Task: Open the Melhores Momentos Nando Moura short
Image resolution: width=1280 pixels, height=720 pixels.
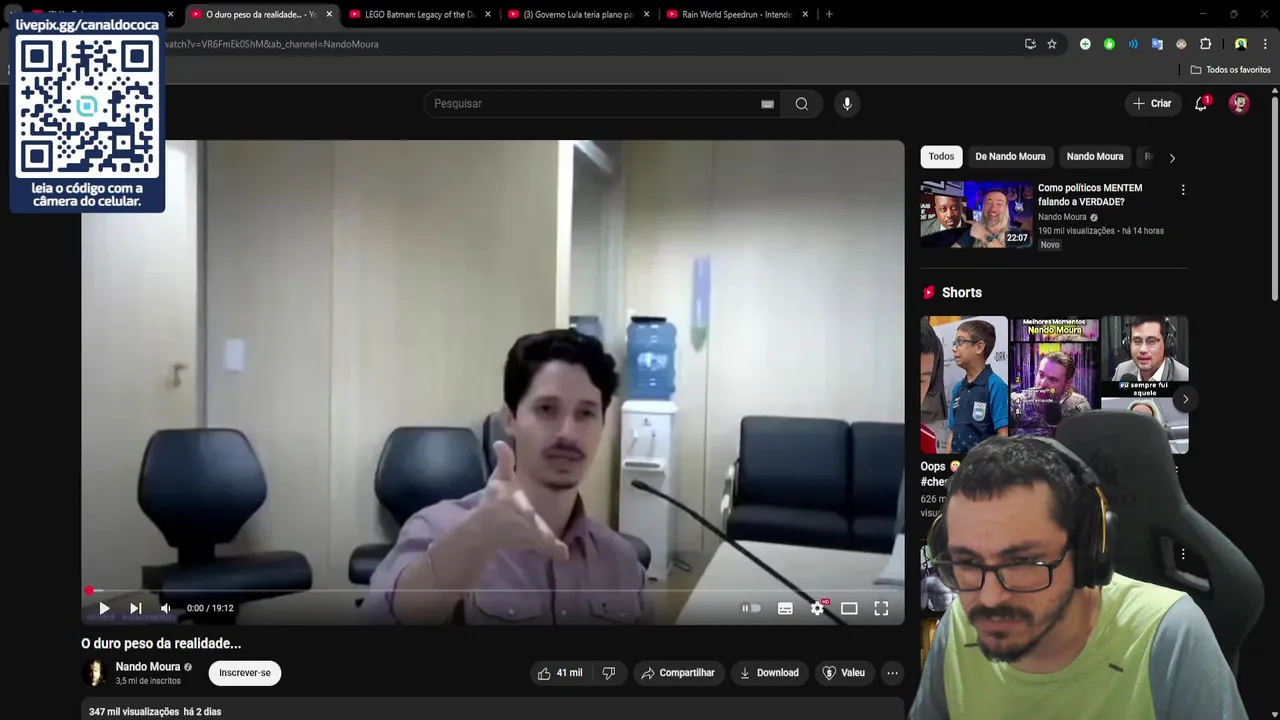Action: [x=1054, y=375]
